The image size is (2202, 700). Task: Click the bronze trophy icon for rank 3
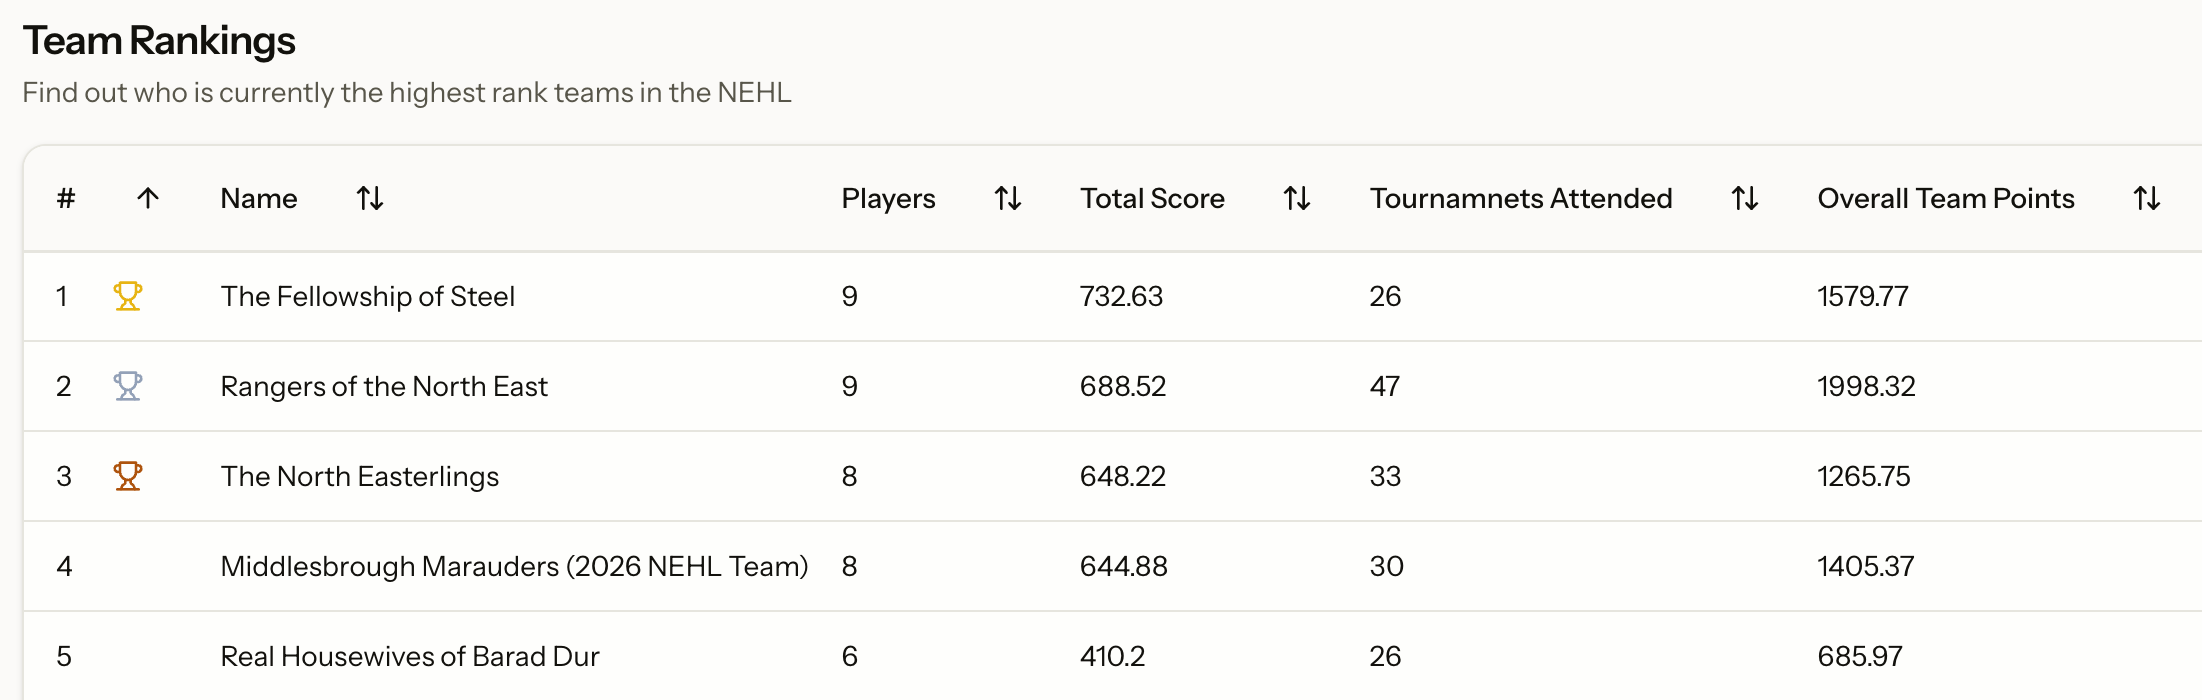point(127,476)
